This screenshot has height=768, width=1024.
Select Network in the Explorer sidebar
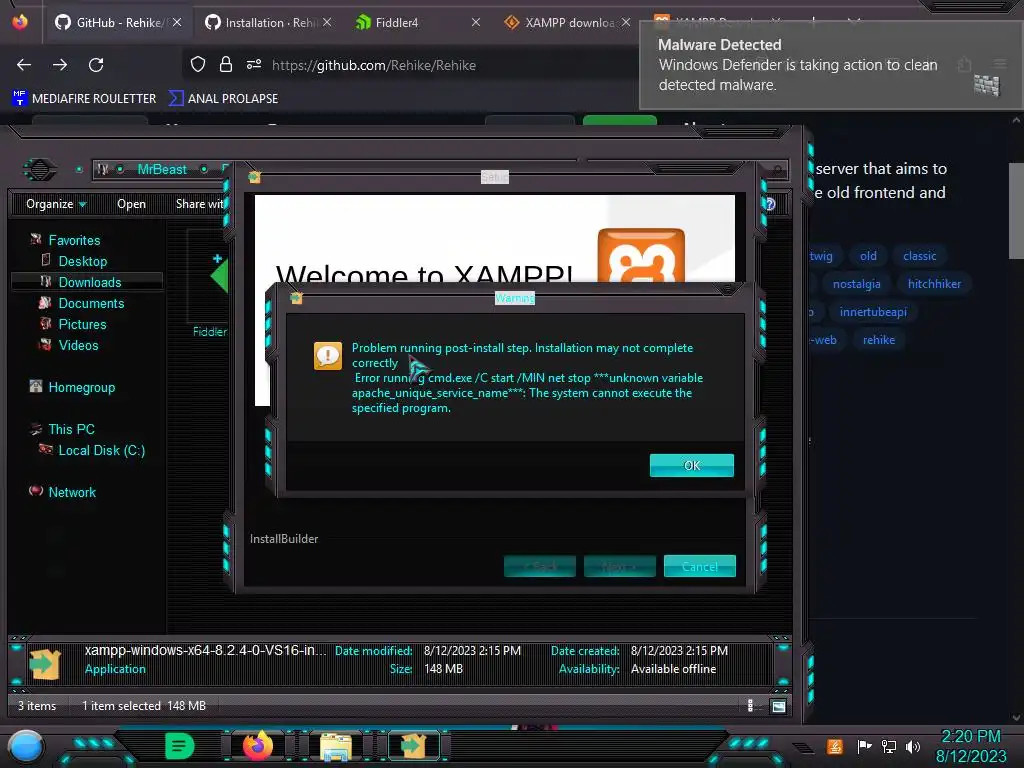[x=72, y=492]
